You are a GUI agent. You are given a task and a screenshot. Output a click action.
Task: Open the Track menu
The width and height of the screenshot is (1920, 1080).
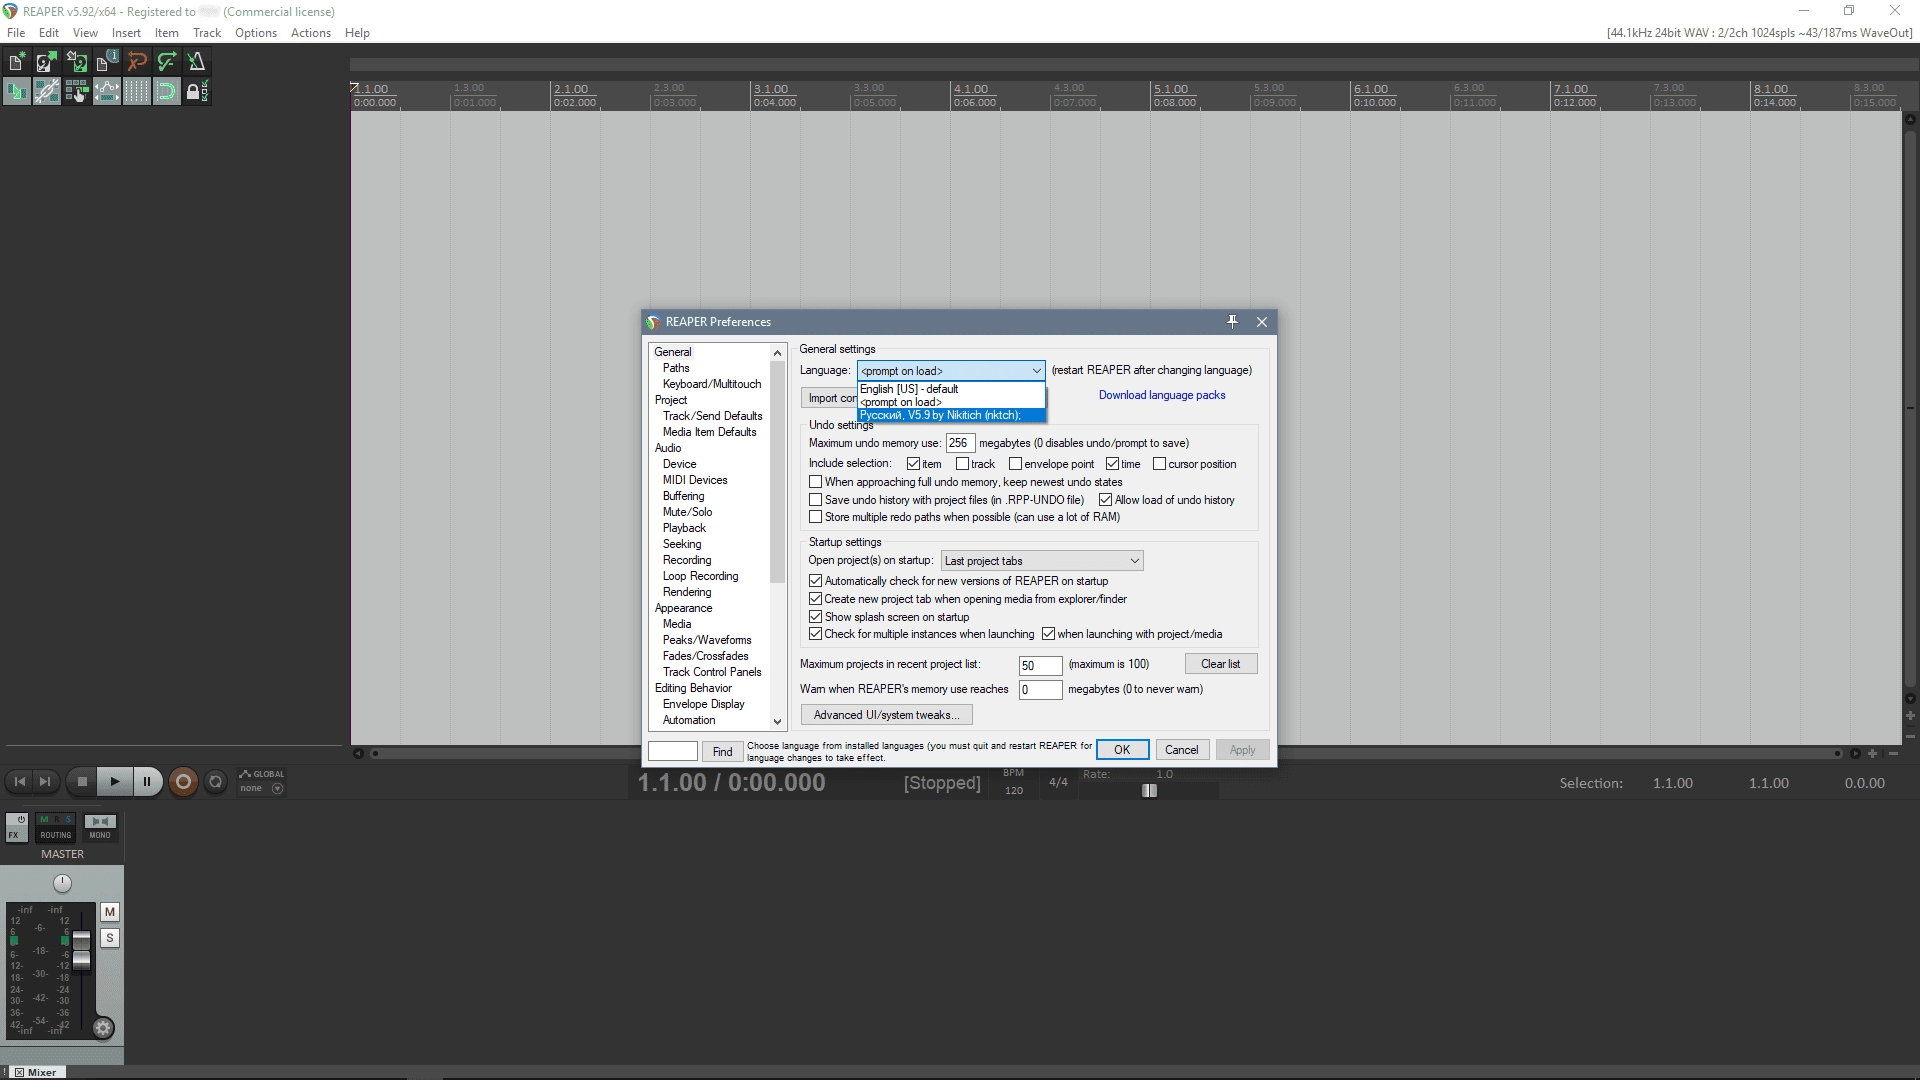pyautogui.click(x=207, y=33)
